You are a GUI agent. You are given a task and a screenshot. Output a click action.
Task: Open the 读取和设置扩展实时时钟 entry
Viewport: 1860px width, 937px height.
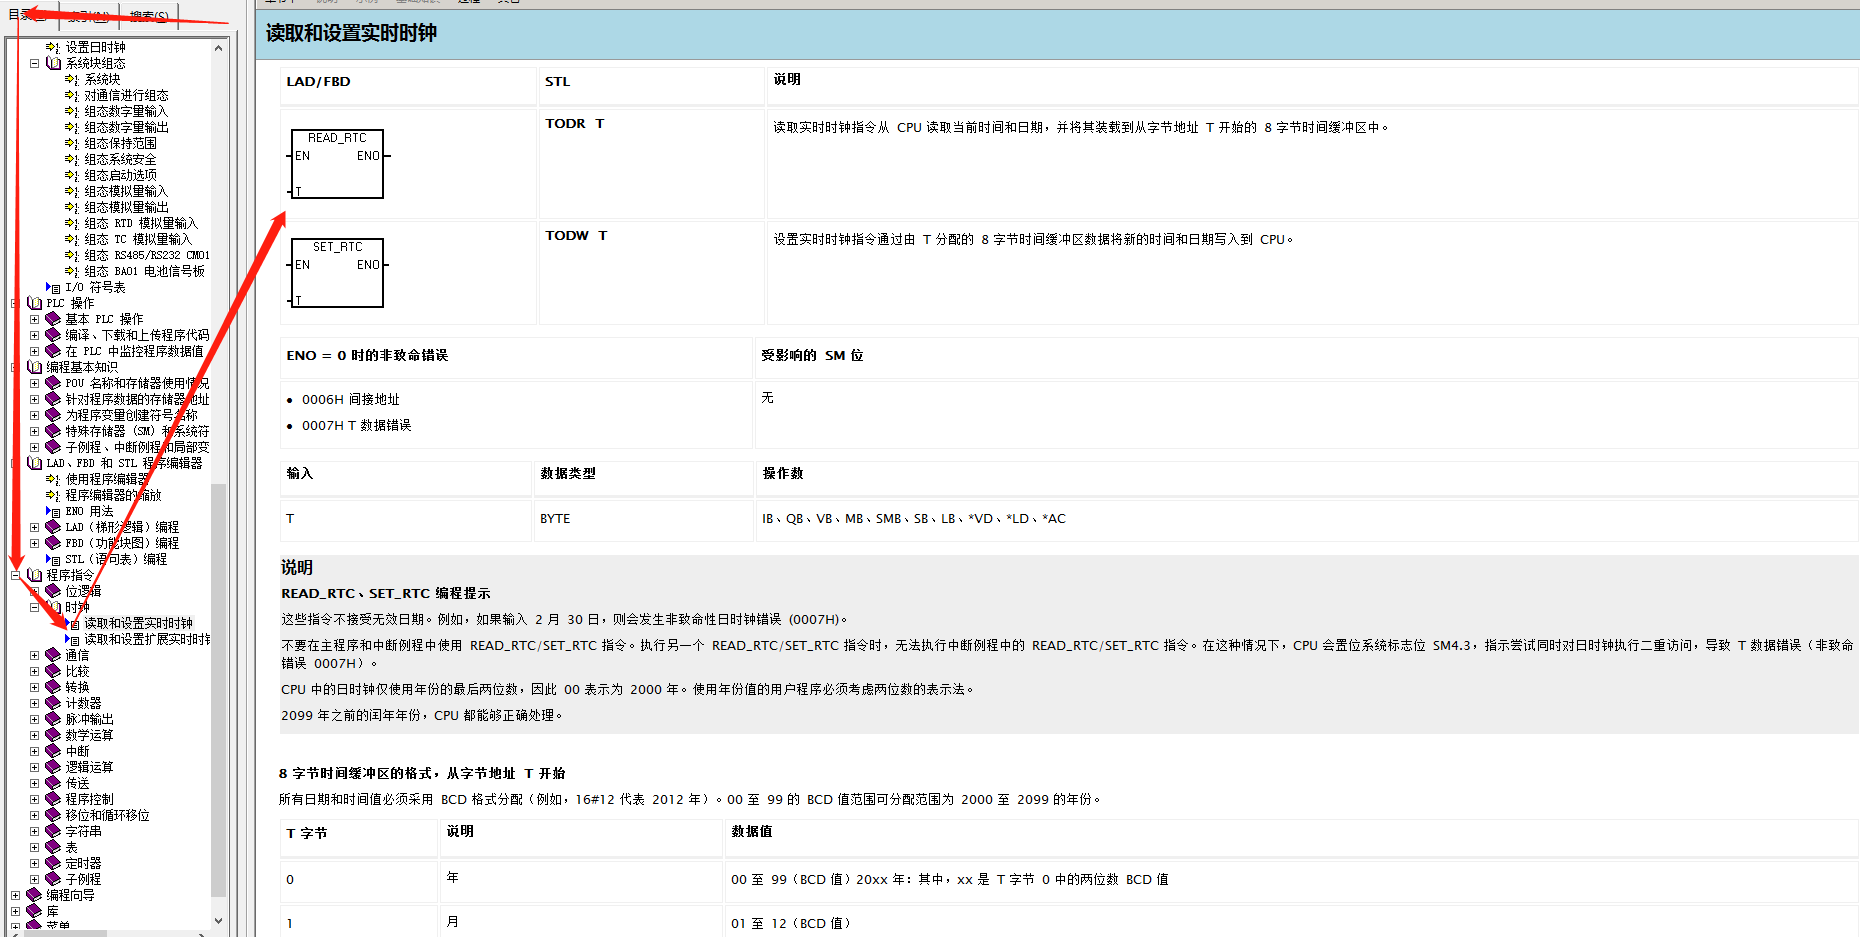click(73, 638)
